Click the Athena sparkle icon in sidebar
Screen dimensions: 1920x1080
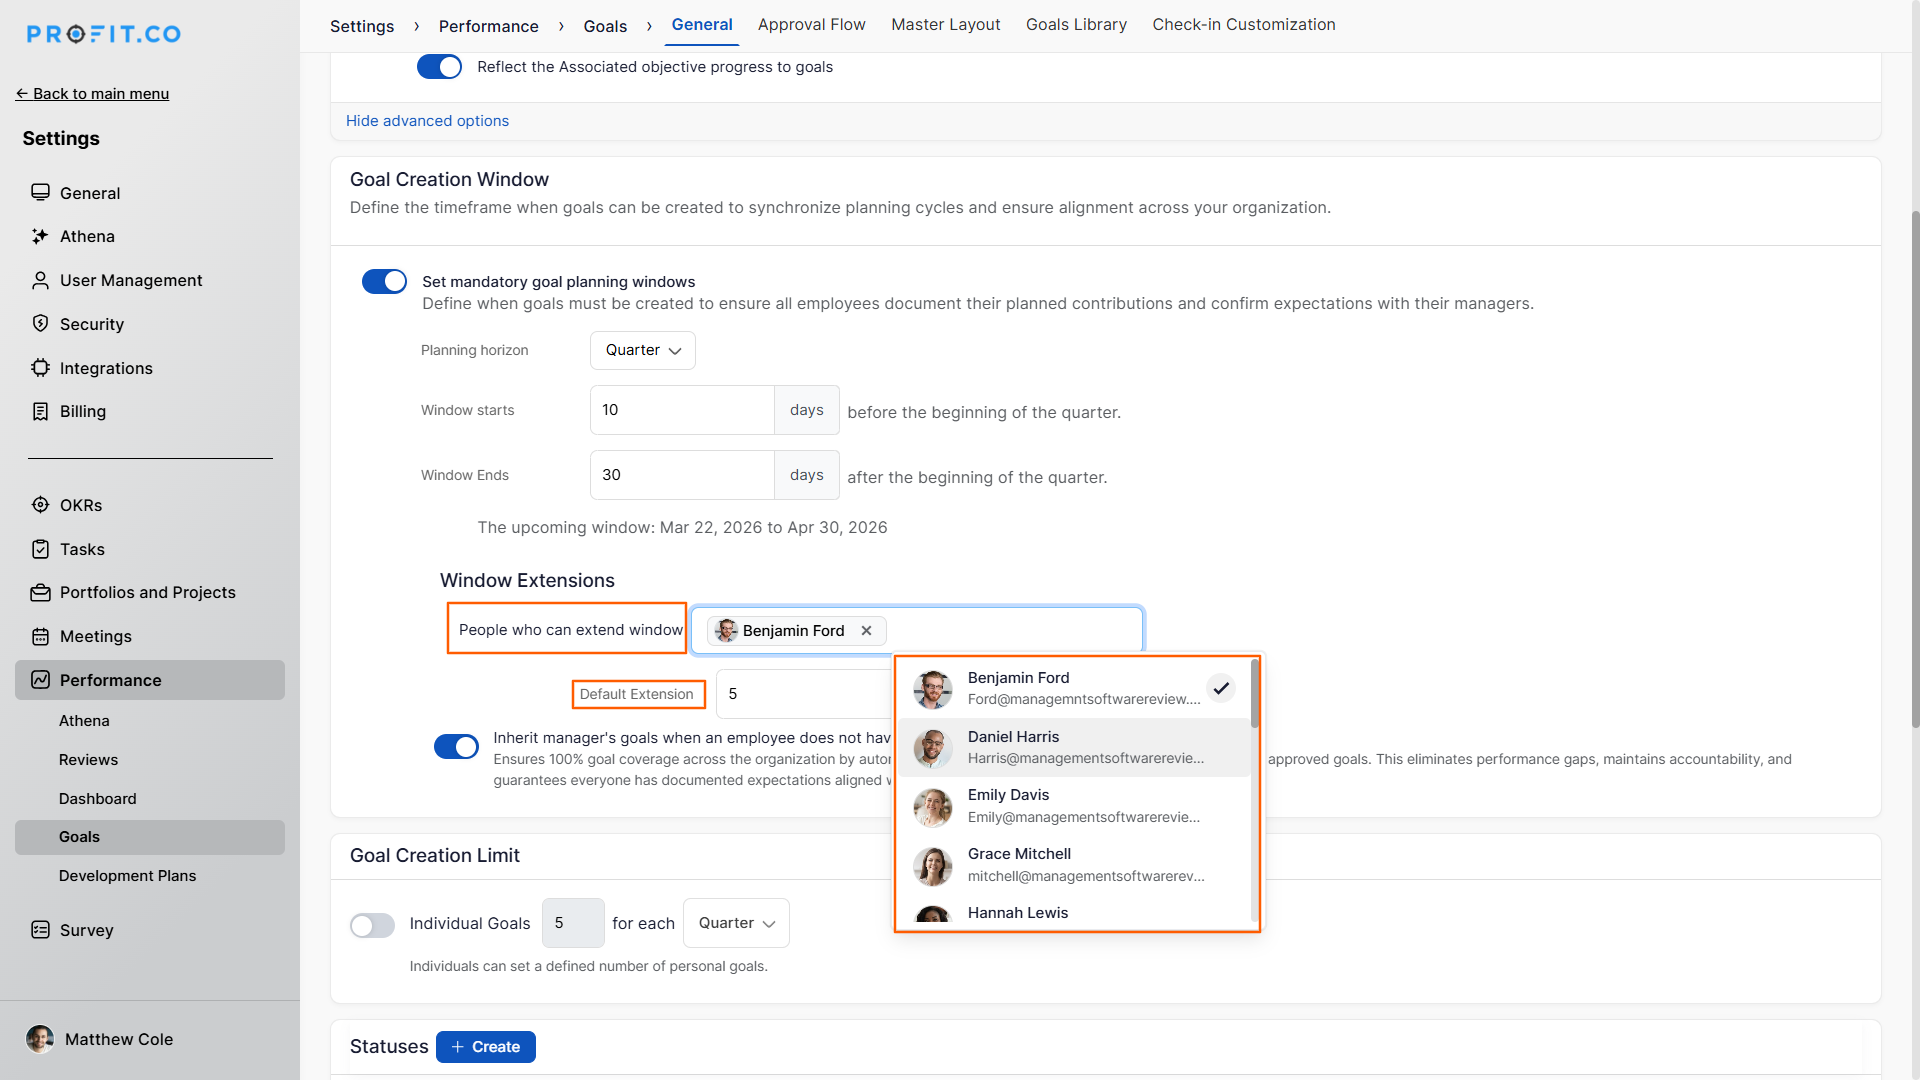[40, 236]
